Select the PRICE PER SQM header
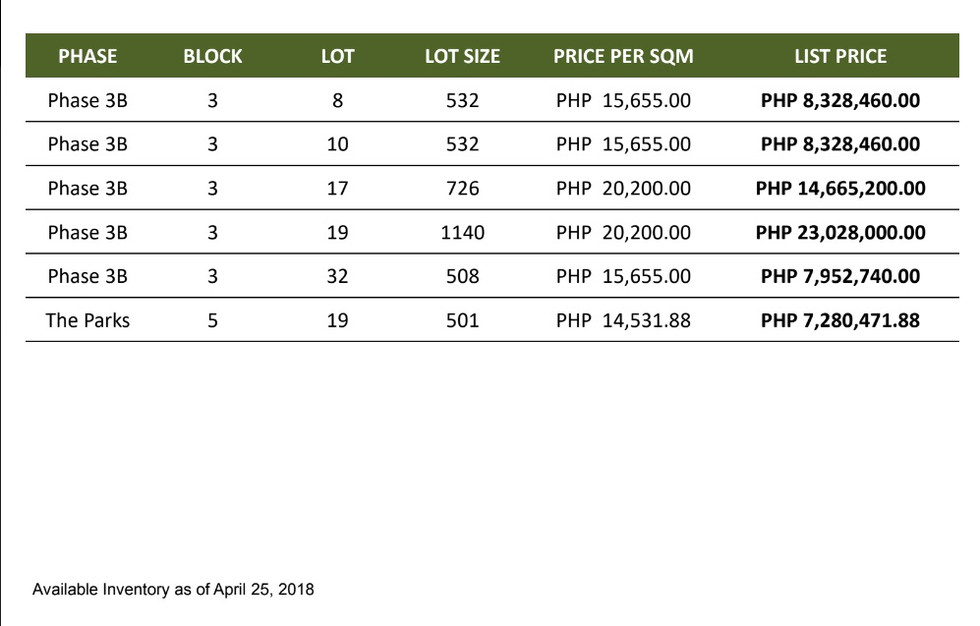This screenshot has height=626, width=980. pyautogui.click(x=623, y=56)
